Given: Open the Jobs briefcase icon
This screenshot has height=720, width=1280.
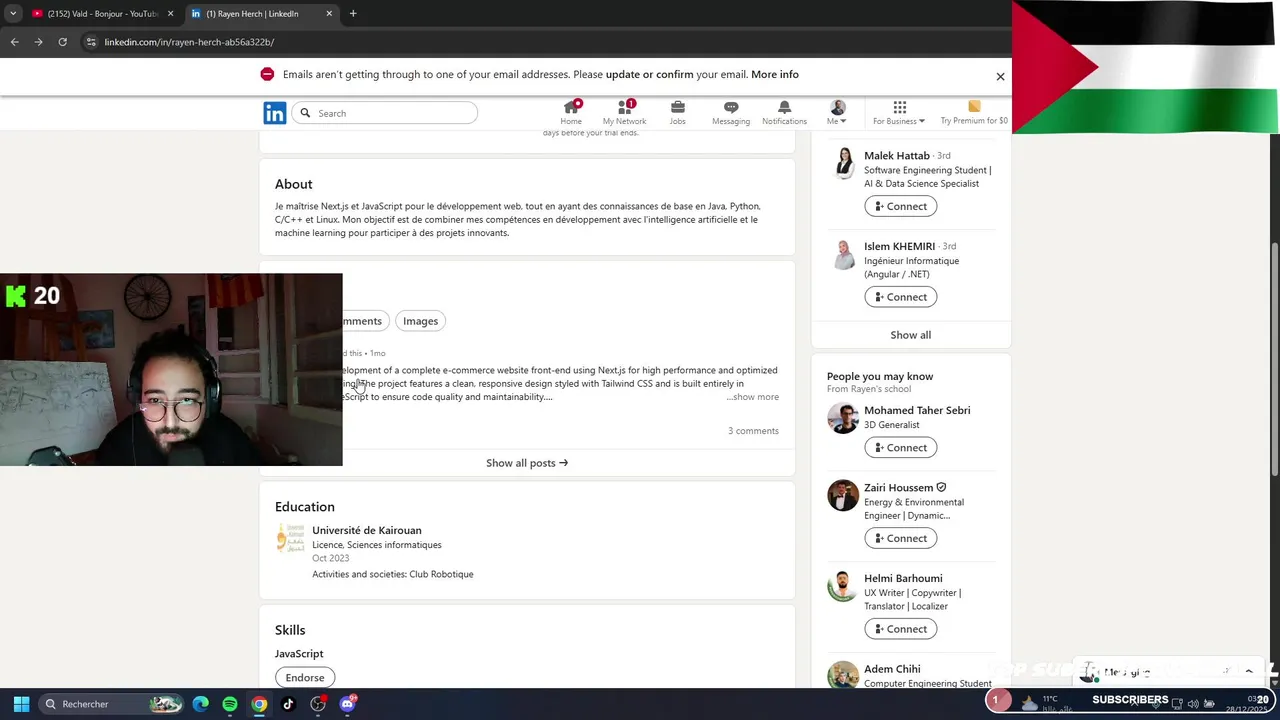Looking at the screenshot, I should pos(677,107).
